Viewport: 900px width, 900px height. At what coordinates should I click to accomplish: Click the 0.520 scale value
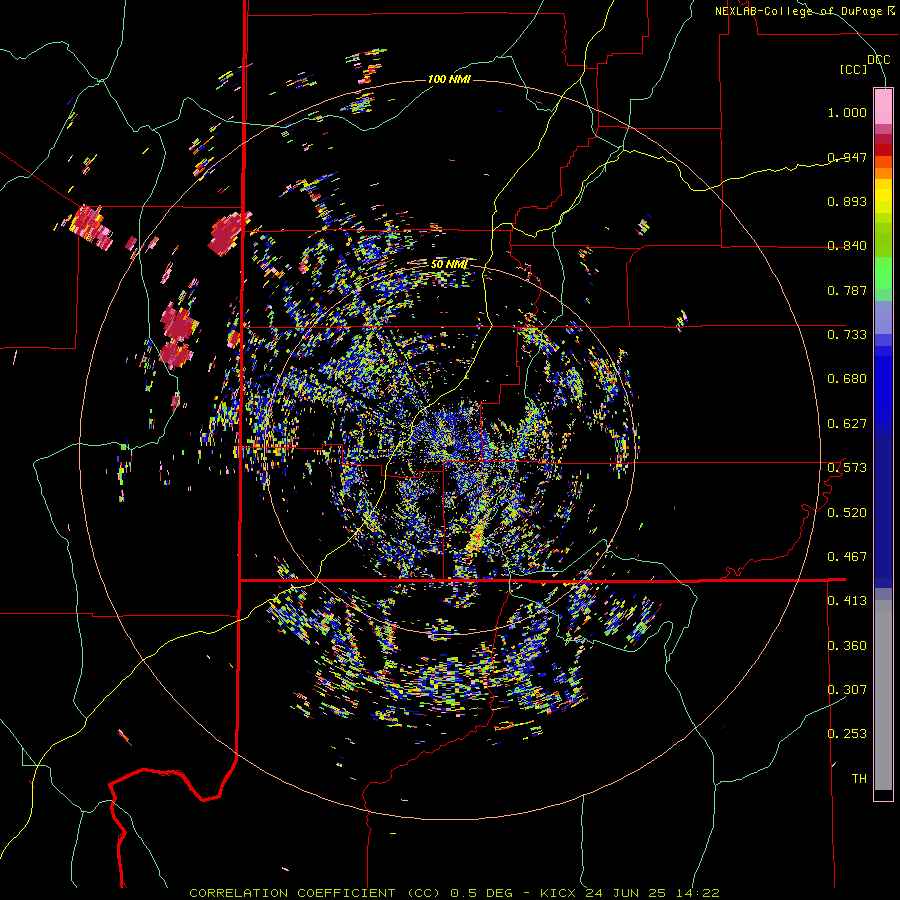click(x=847, y=513)
